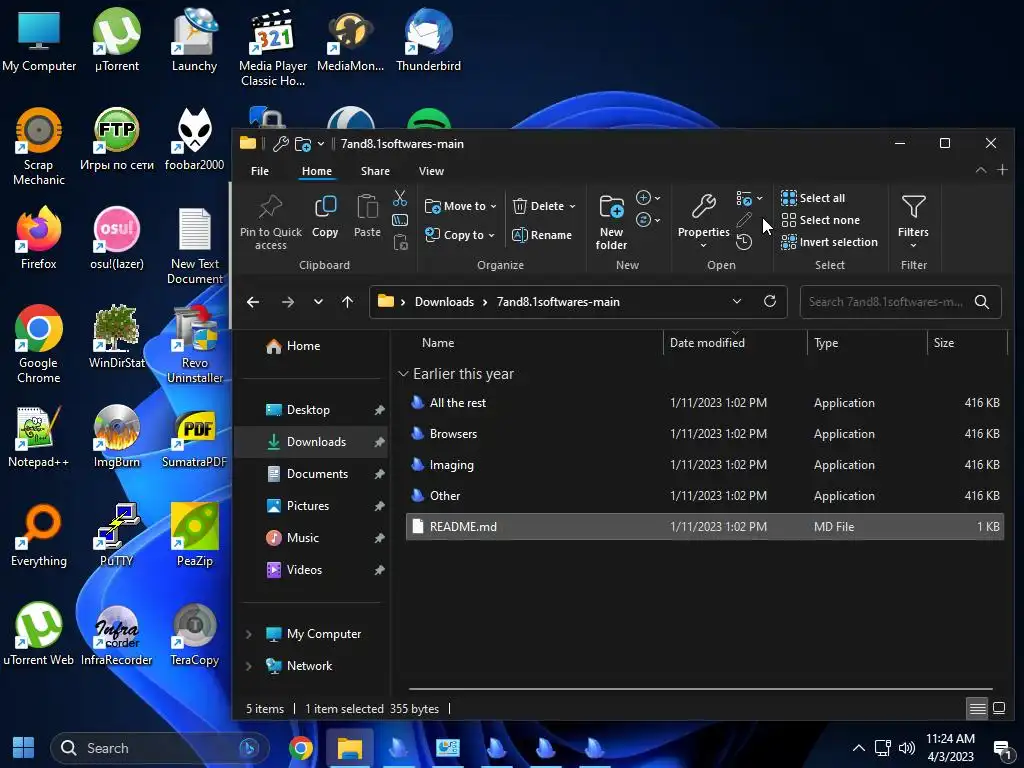
Task: Click the Cut scissors icon in the ribbon
Action: 400,198
